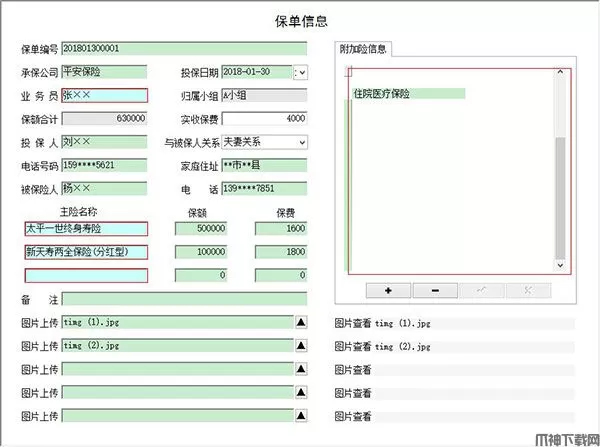Click the 实收保费 field 4000
This screenshot has width=600, height=447.
(264, 119)
